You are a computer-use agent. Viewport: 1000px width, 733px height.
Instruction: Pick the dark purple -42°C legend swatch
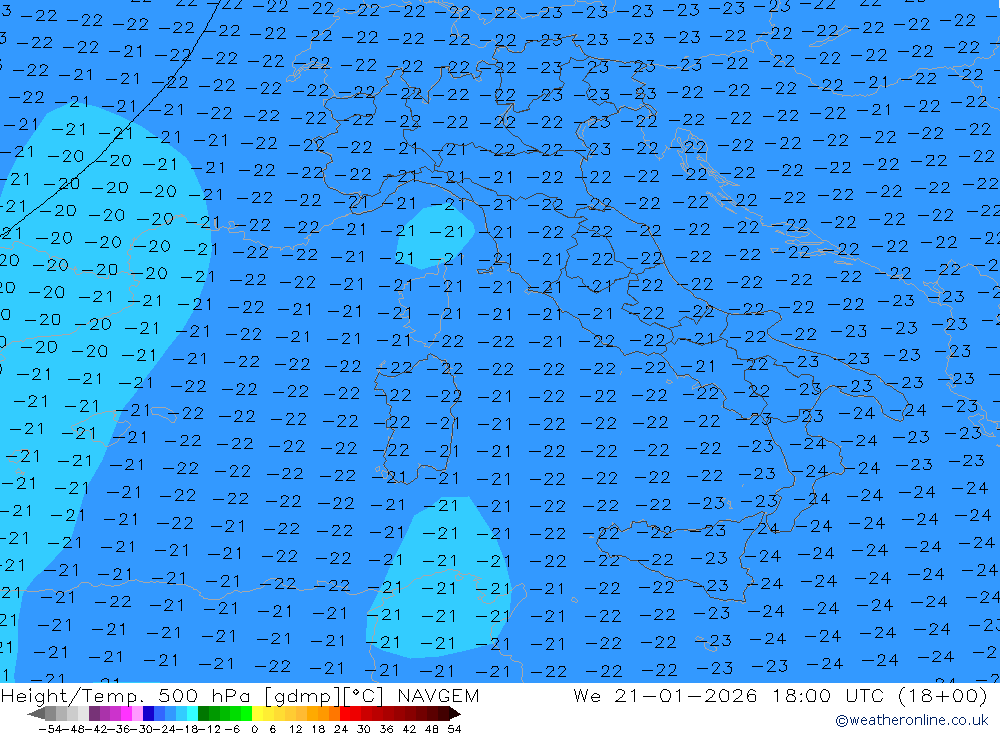94,714
